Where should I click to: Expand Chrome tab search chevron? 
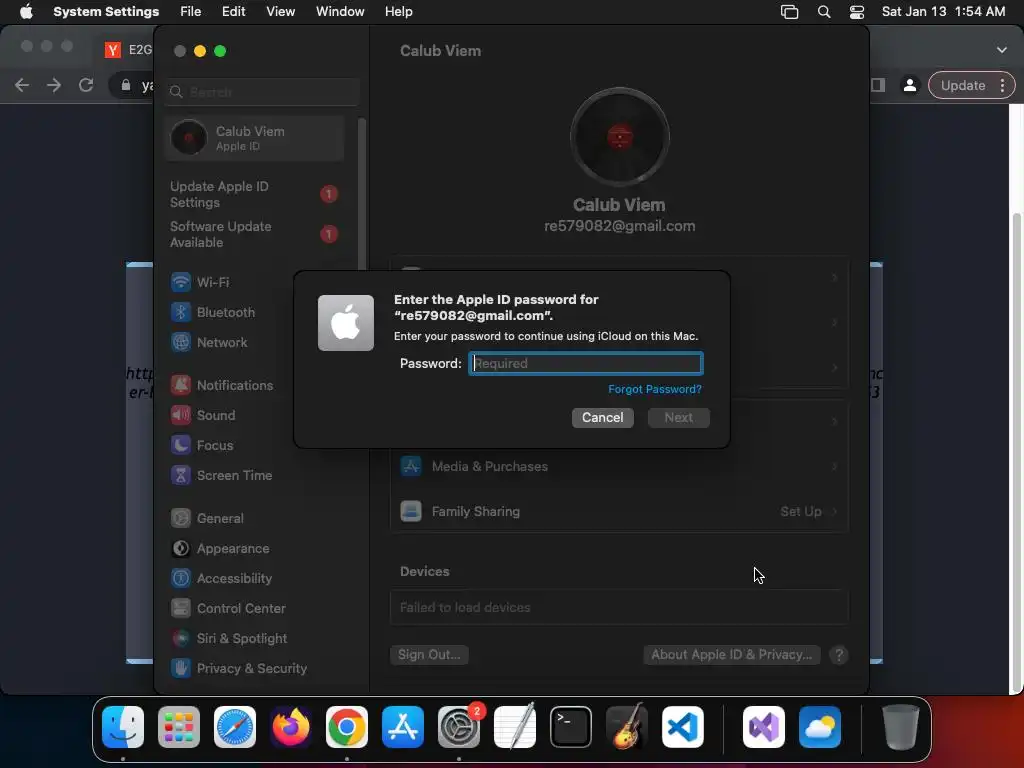[x=1001, y=50]
